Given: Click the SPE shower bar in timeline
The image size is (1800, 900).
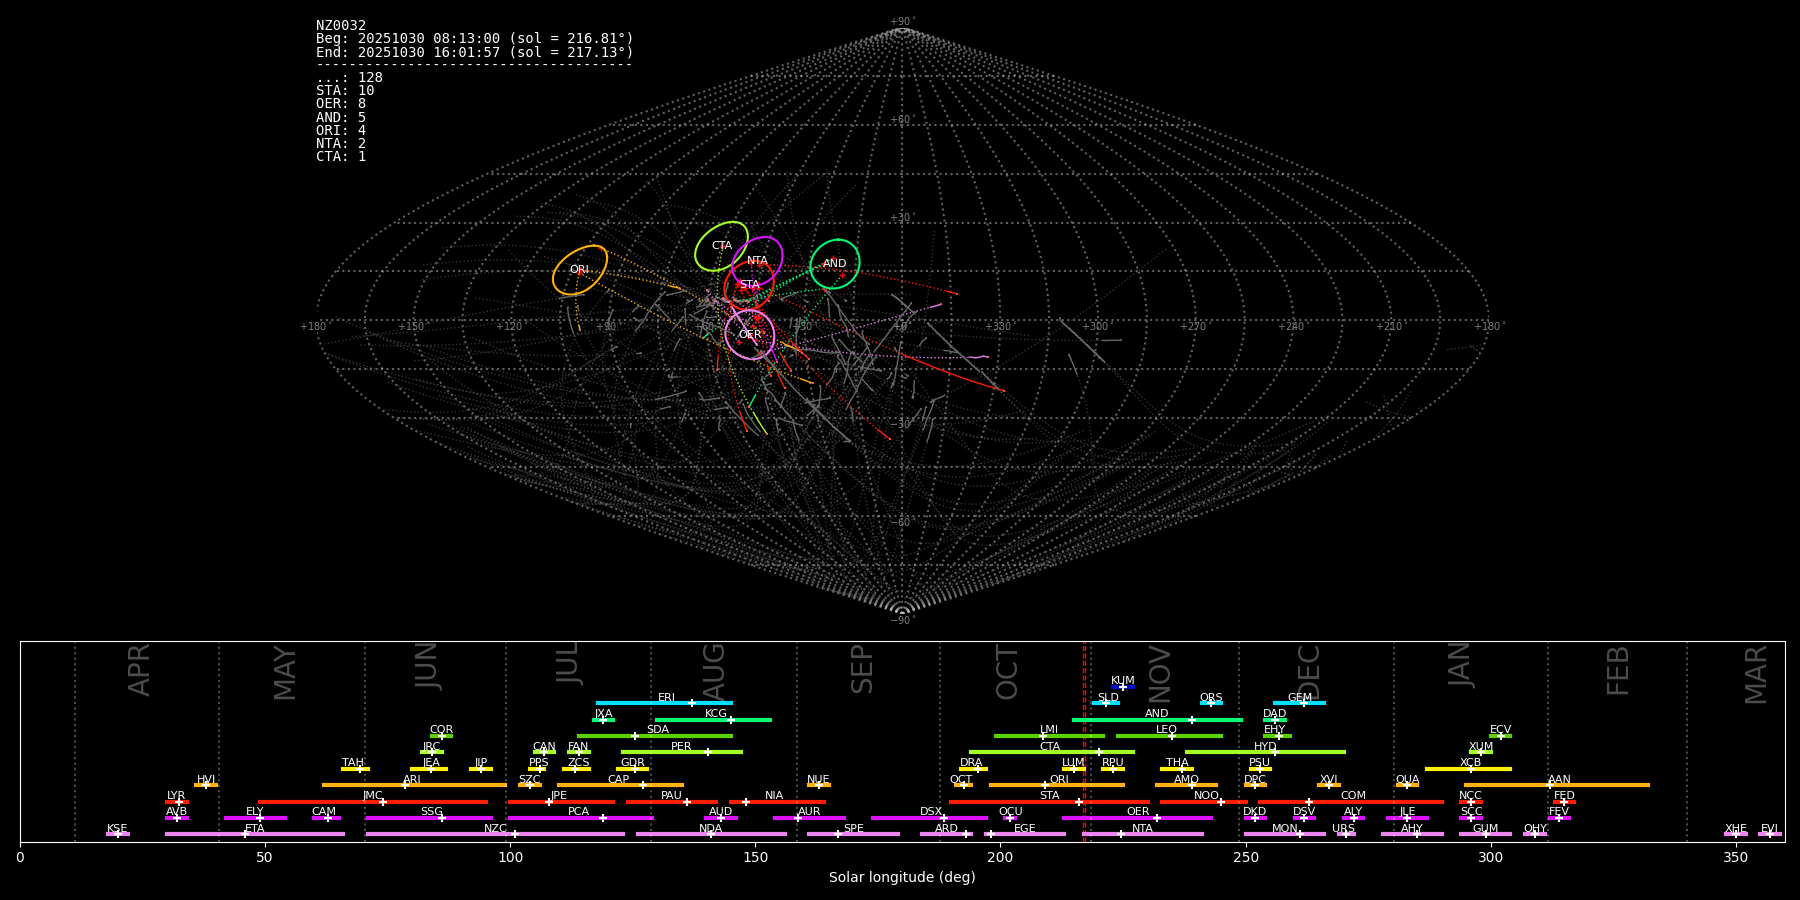Looking at the screenshot, I should tap(853, 834).
